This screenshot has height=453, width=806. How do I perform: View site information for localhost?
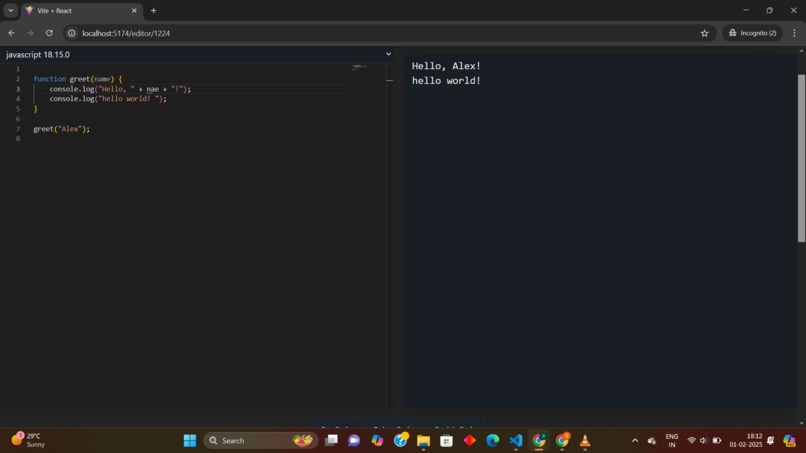pyautogui.click(x=72, y=33)
